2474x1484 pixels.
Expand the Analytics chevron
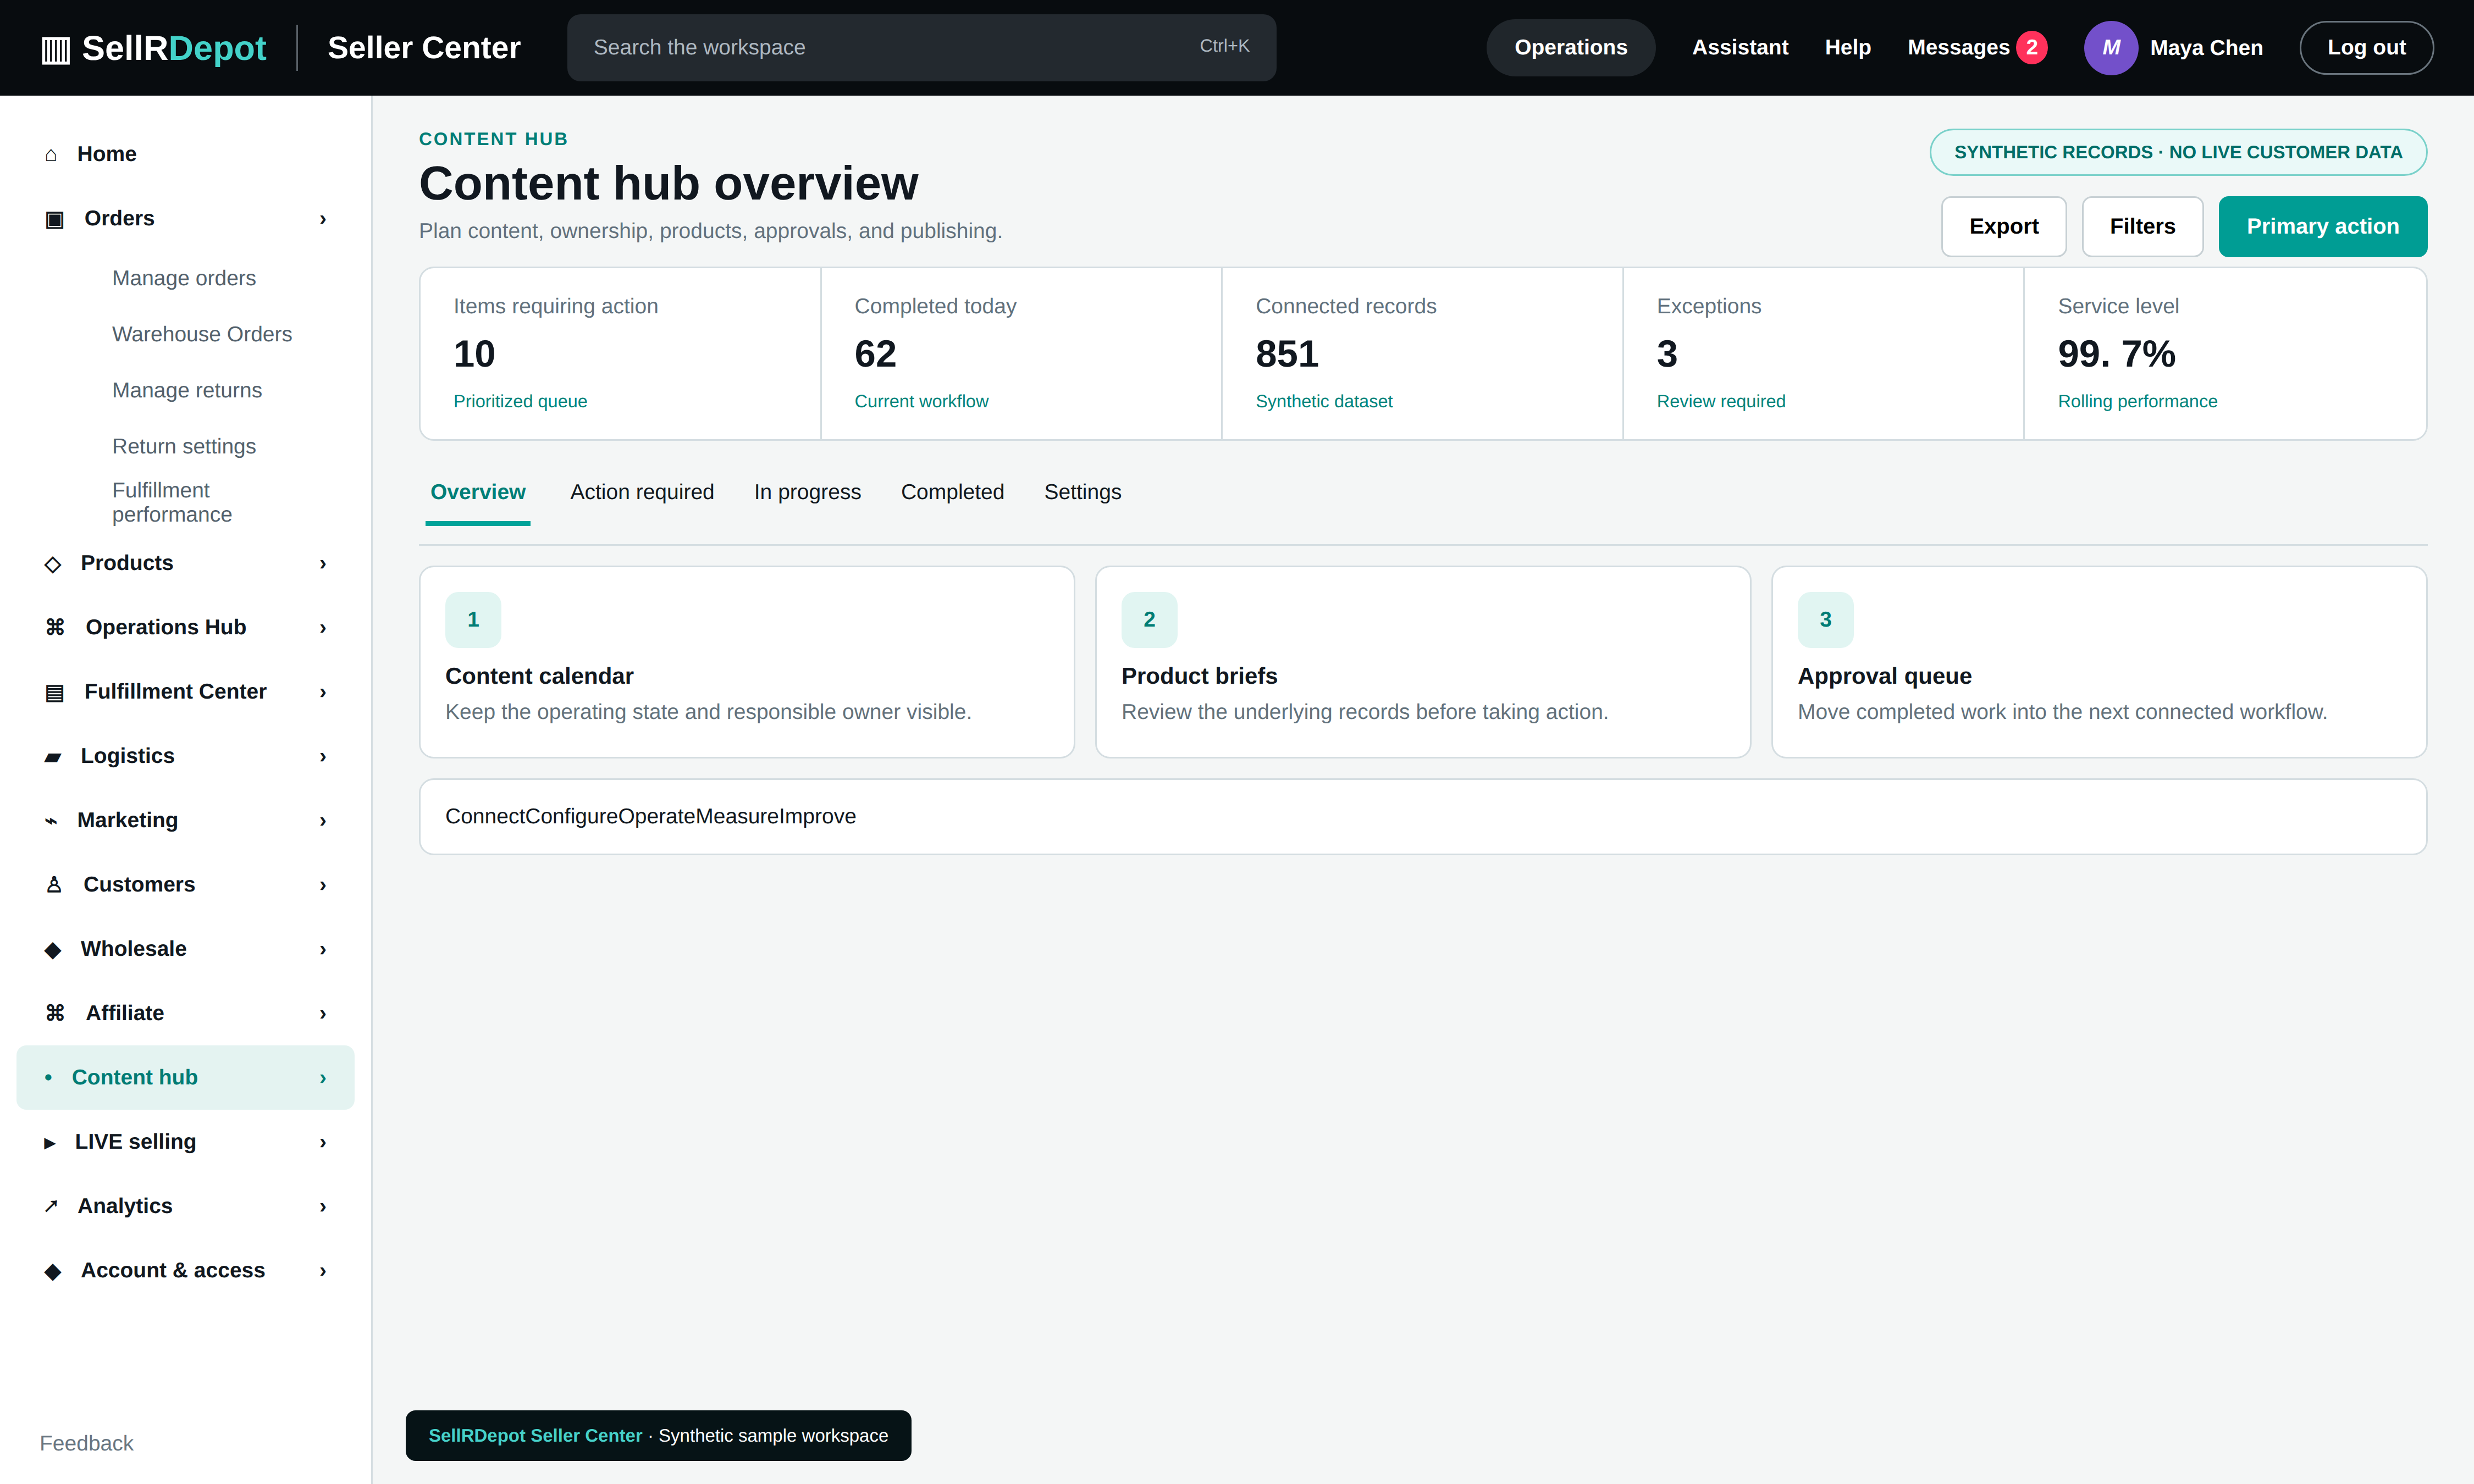tap(323, 1207)
